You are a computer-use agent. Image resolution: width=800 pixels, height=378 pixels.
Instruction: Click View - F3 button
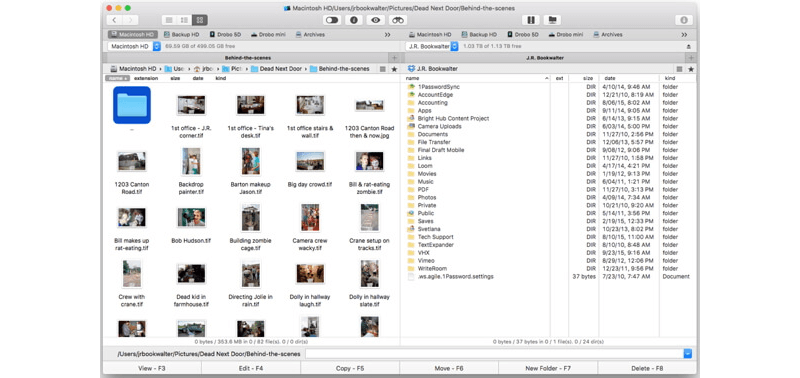pos(152,368)
